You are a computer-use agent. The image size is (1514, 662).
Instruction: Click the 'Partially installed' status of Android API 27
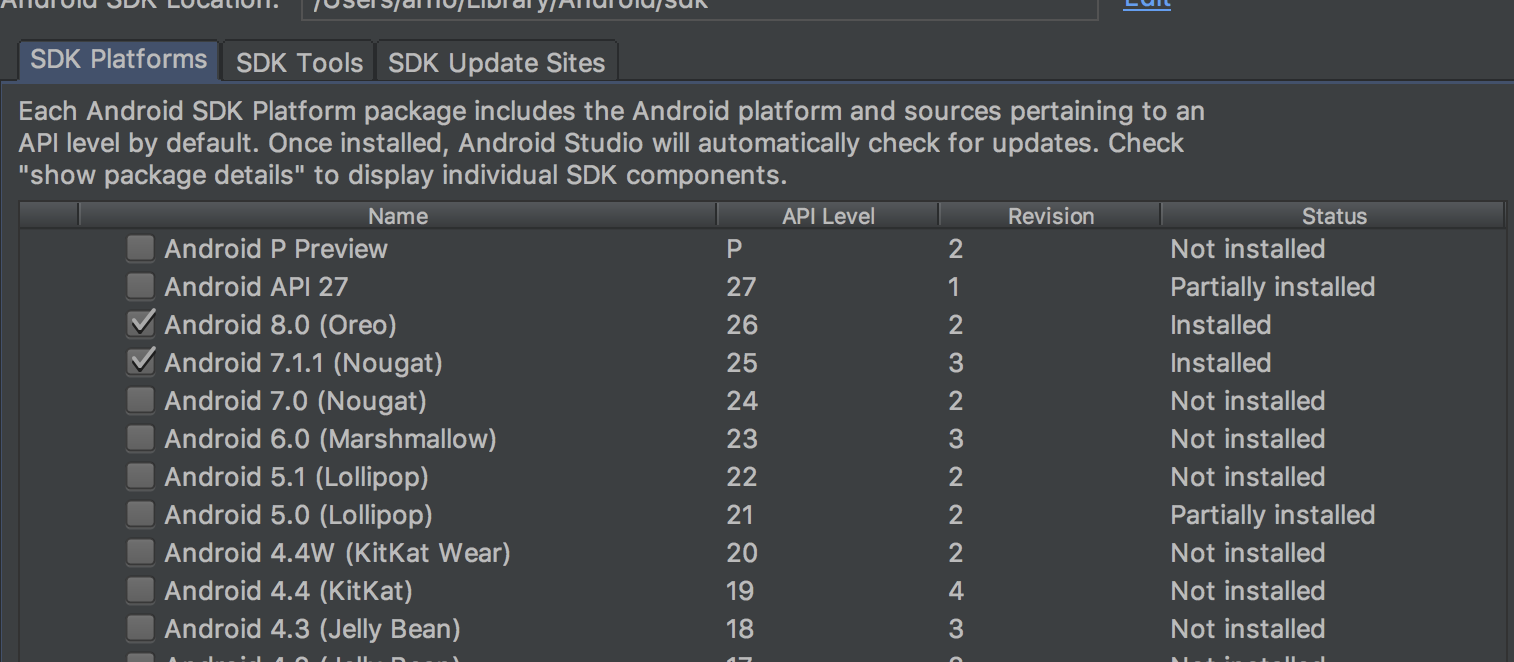[x=1273, y=287]
